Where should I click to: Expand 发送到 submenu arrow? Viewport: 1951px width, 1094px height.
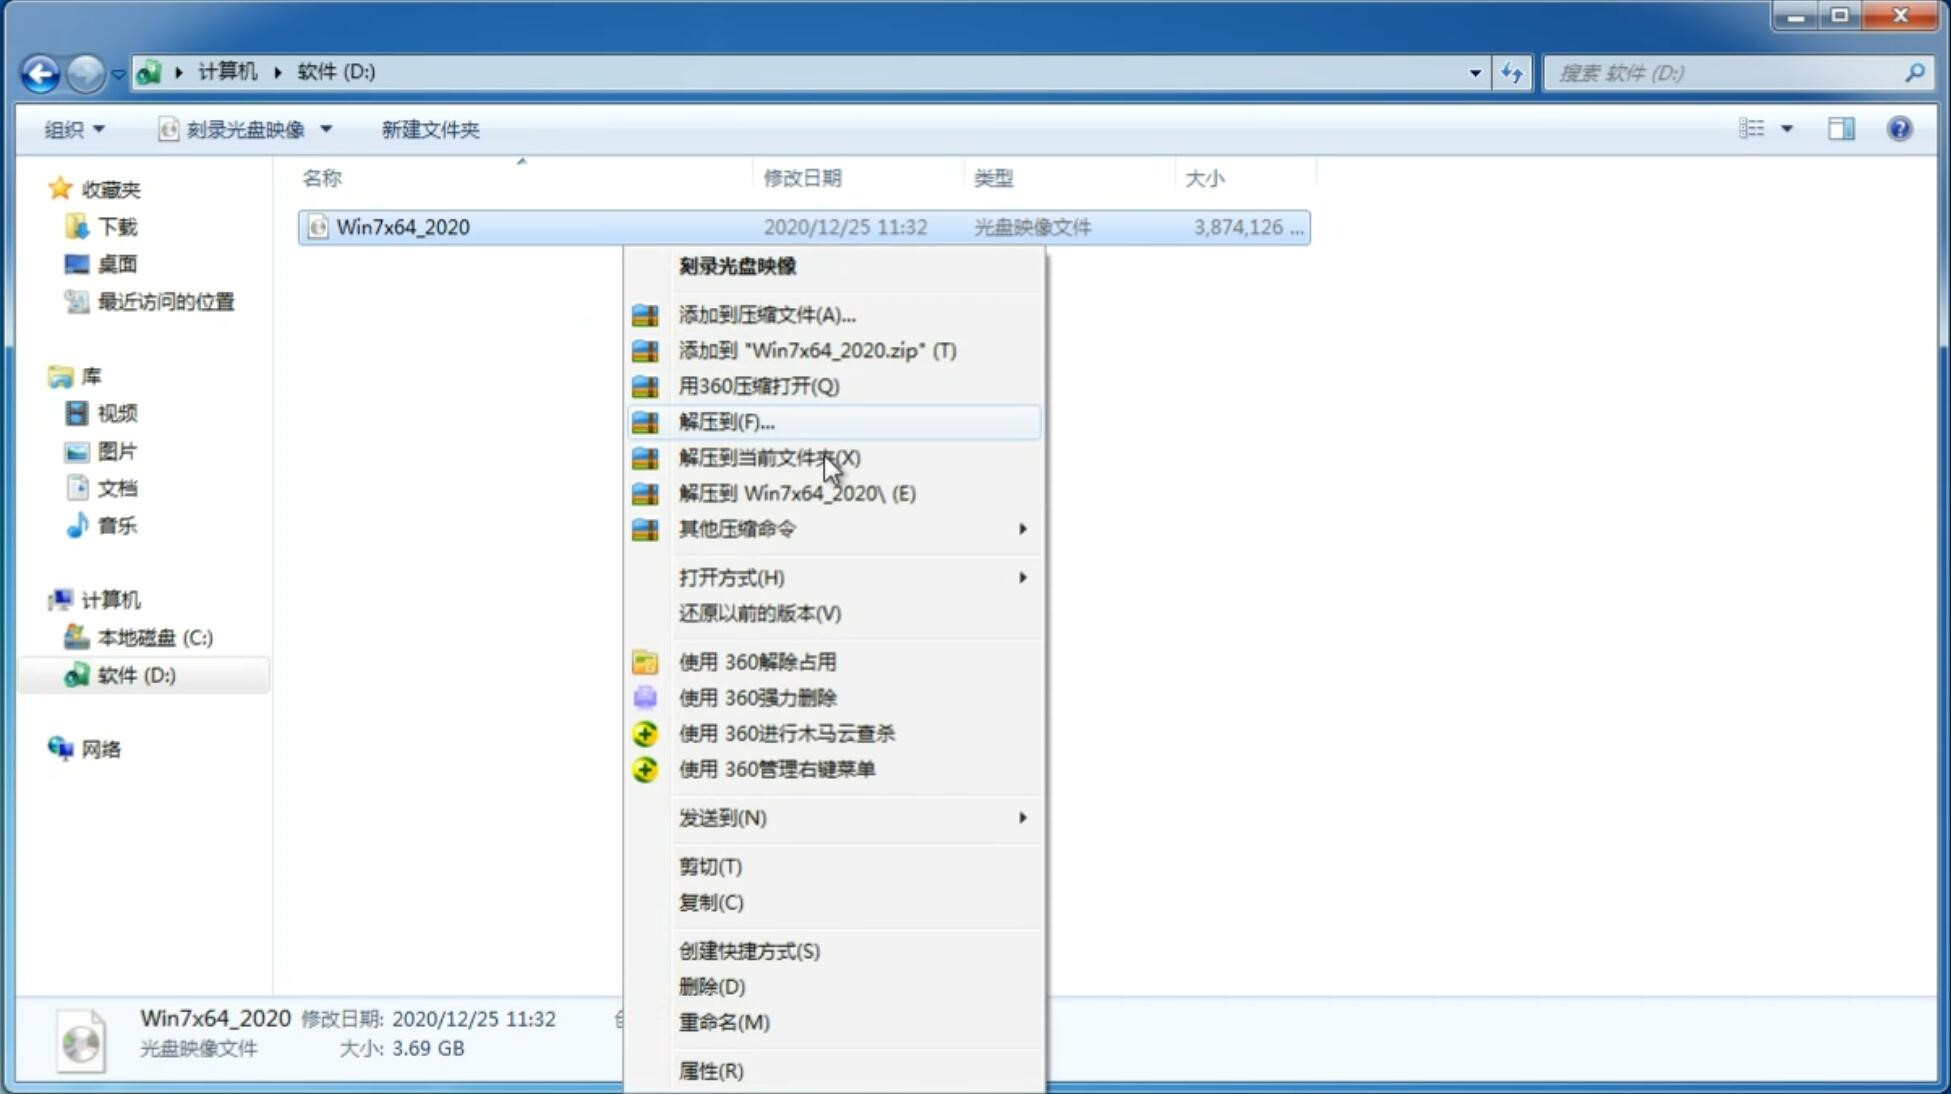[x=1022, y=818]
